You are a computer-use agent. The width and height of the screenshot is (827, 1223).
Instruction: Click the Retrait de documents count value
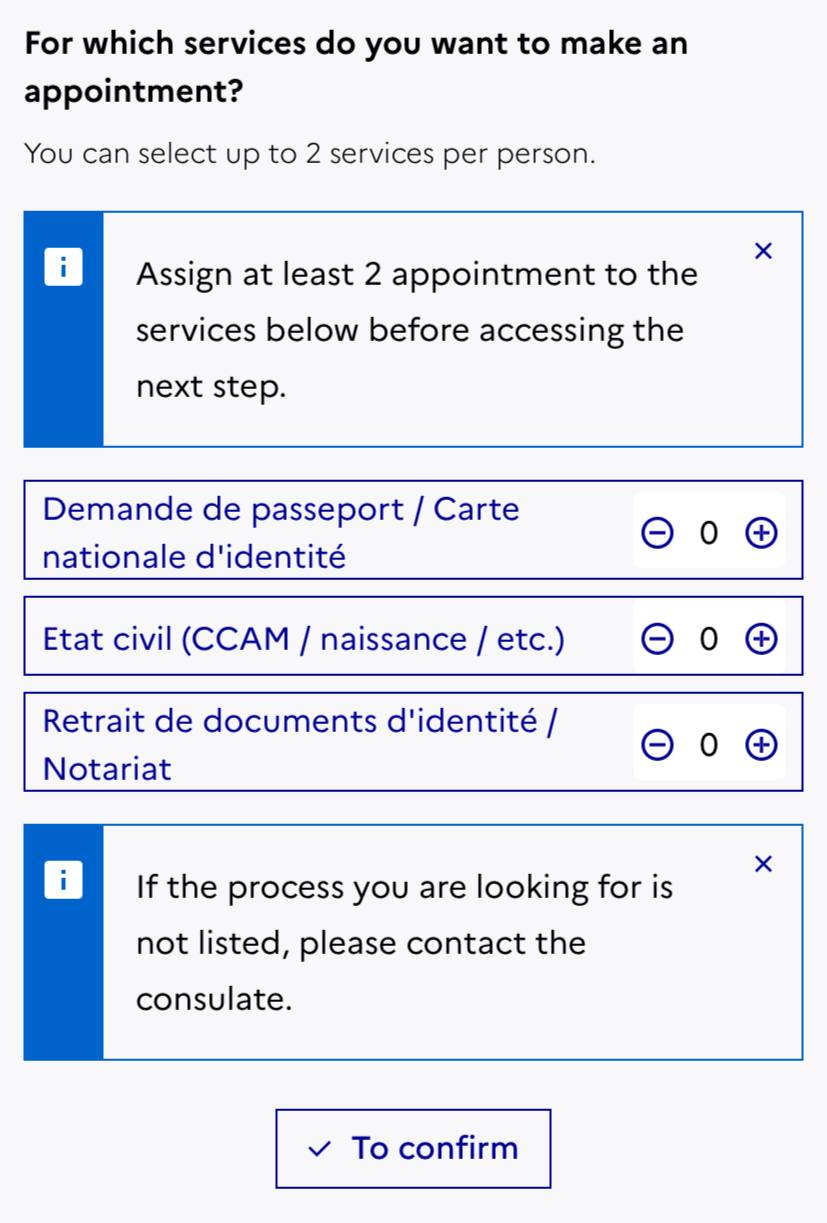tap(709, 745)
